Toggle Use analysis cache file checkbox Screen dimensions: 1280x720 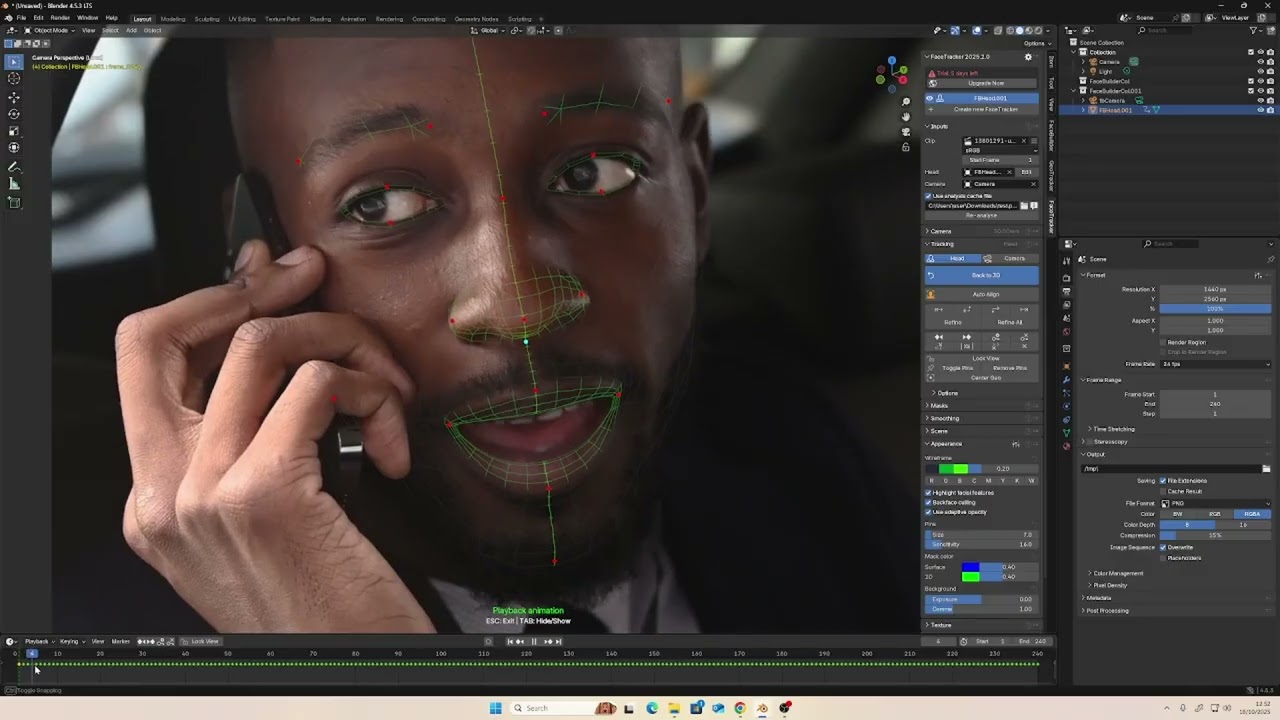point(929,196)
